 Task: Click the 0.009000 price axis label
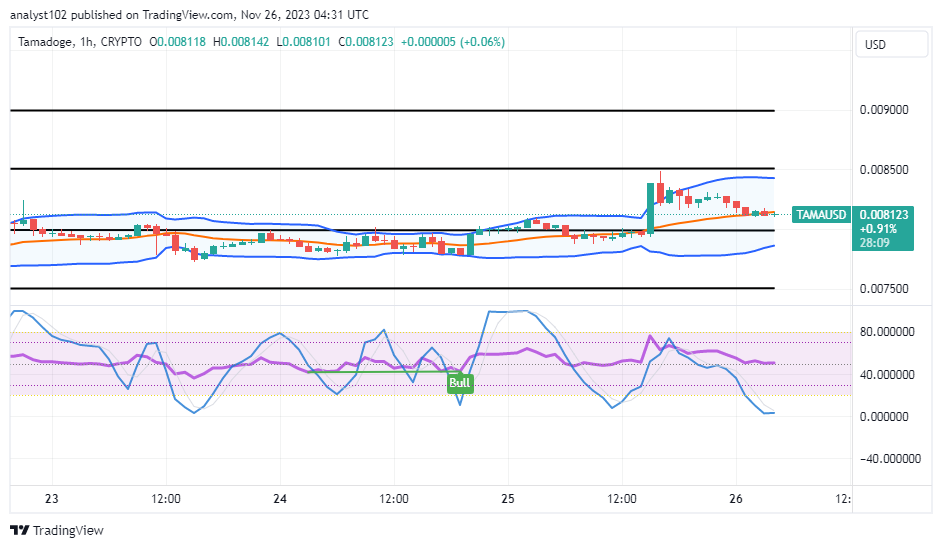tap(884, 110)
